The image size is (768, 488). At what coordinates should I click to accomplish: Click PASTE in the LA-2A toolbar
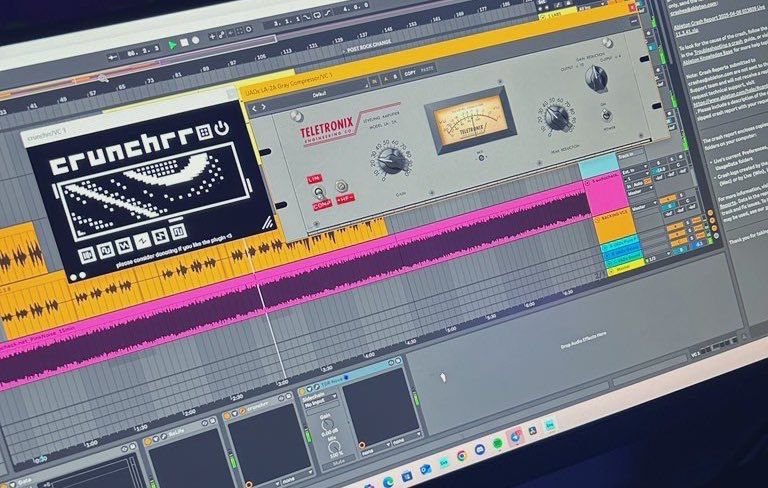(x=428, y=70)
